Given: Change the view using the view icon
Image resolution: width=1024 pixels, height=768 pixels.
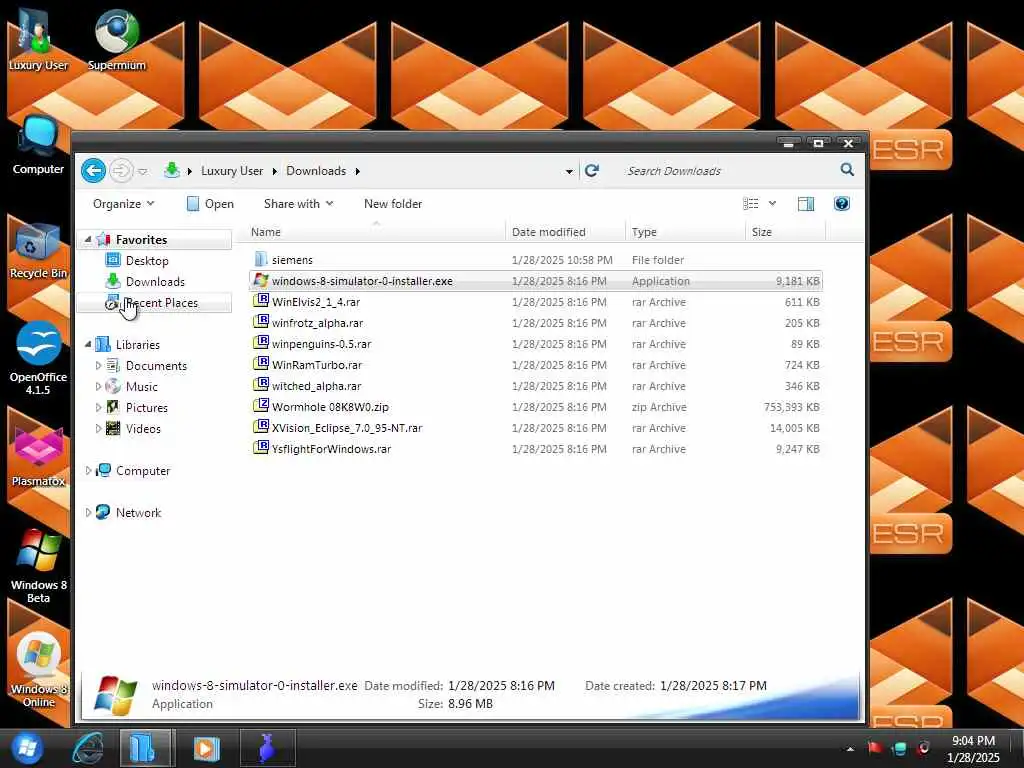Looking at the screenshot, I should pyautogui.click(x=751, y=204).
